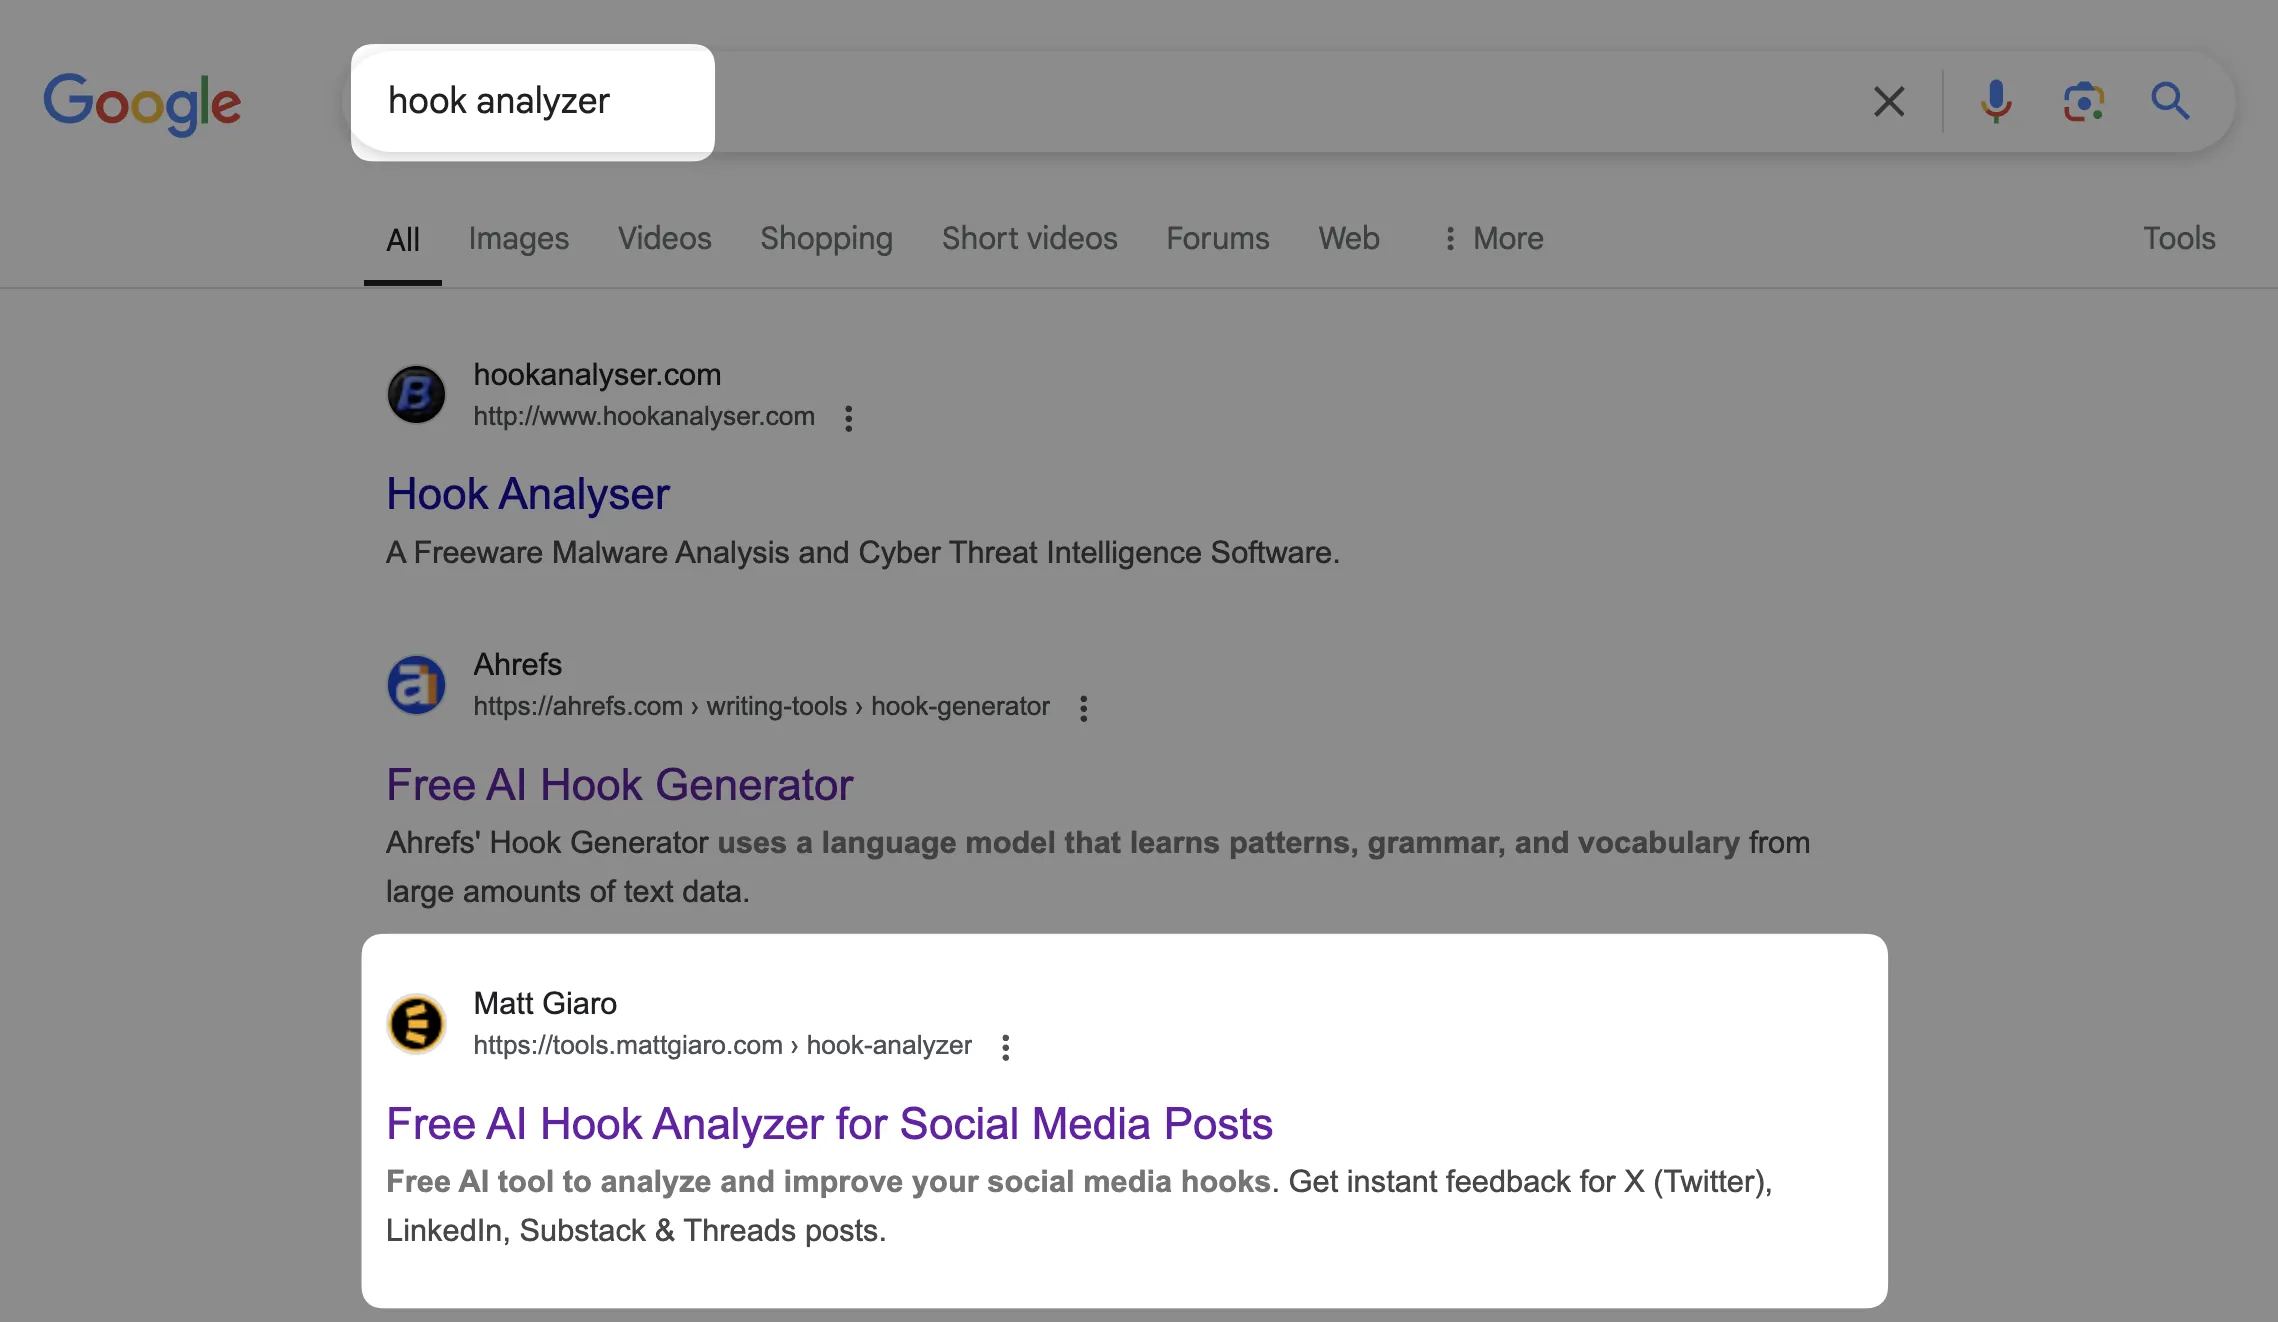The image size is (2278, 1322).
Task: Click the Matt Giaro favicon
Action: point(416,1023)
